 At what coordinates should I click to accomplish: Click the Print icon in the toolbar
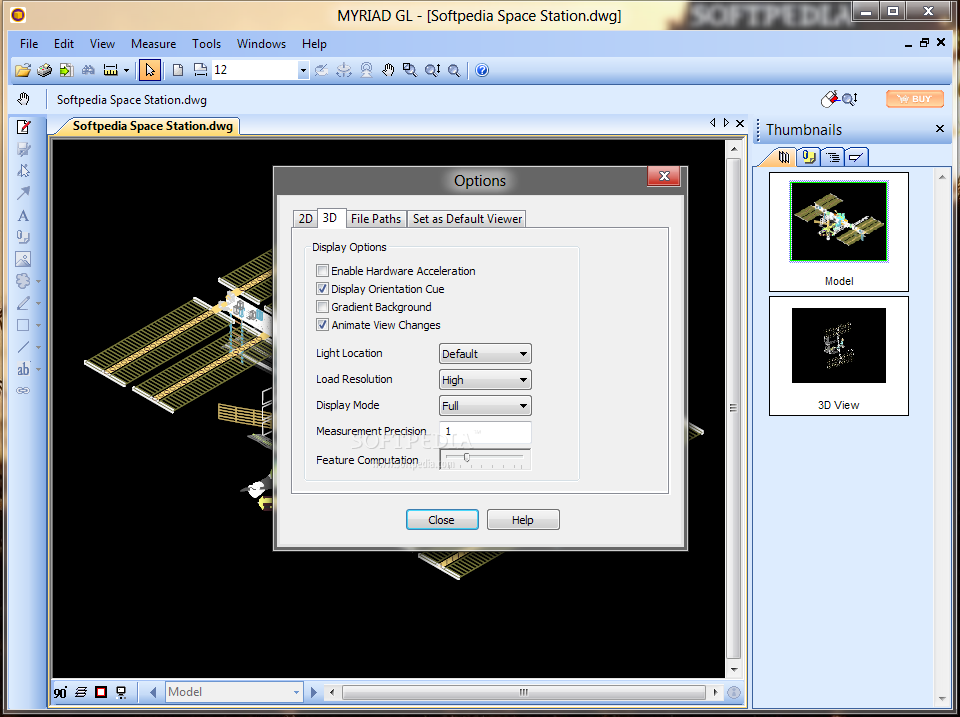(44, 70)
